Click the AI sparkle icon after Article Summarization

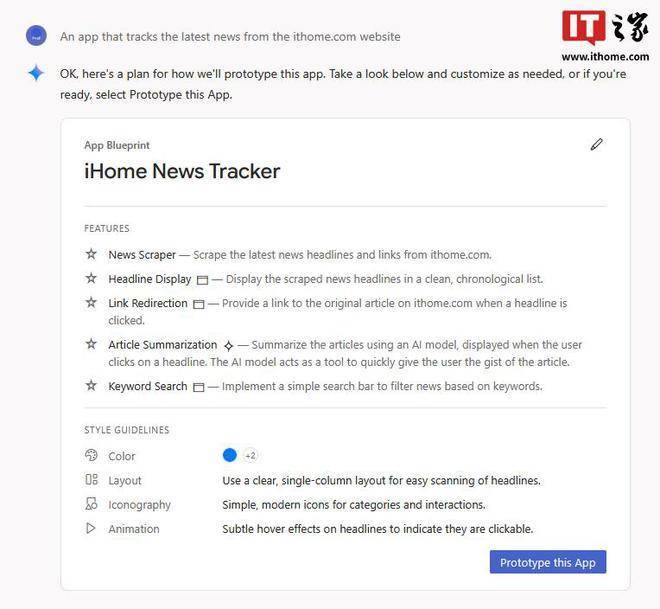click(229, 346)
